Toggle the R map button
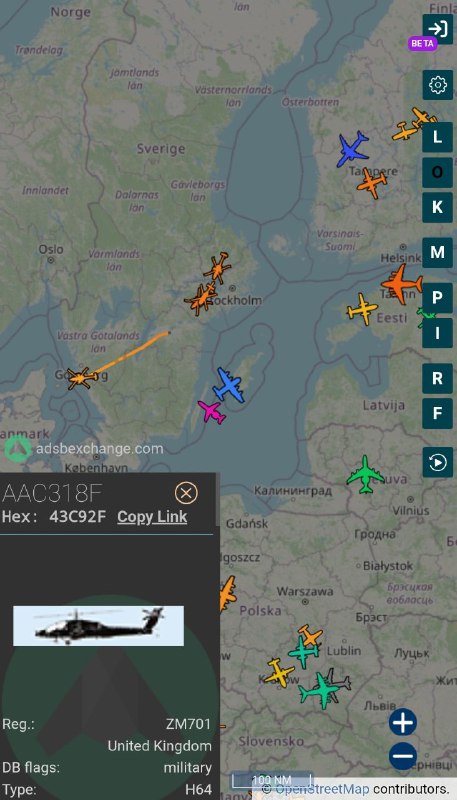 438,379
